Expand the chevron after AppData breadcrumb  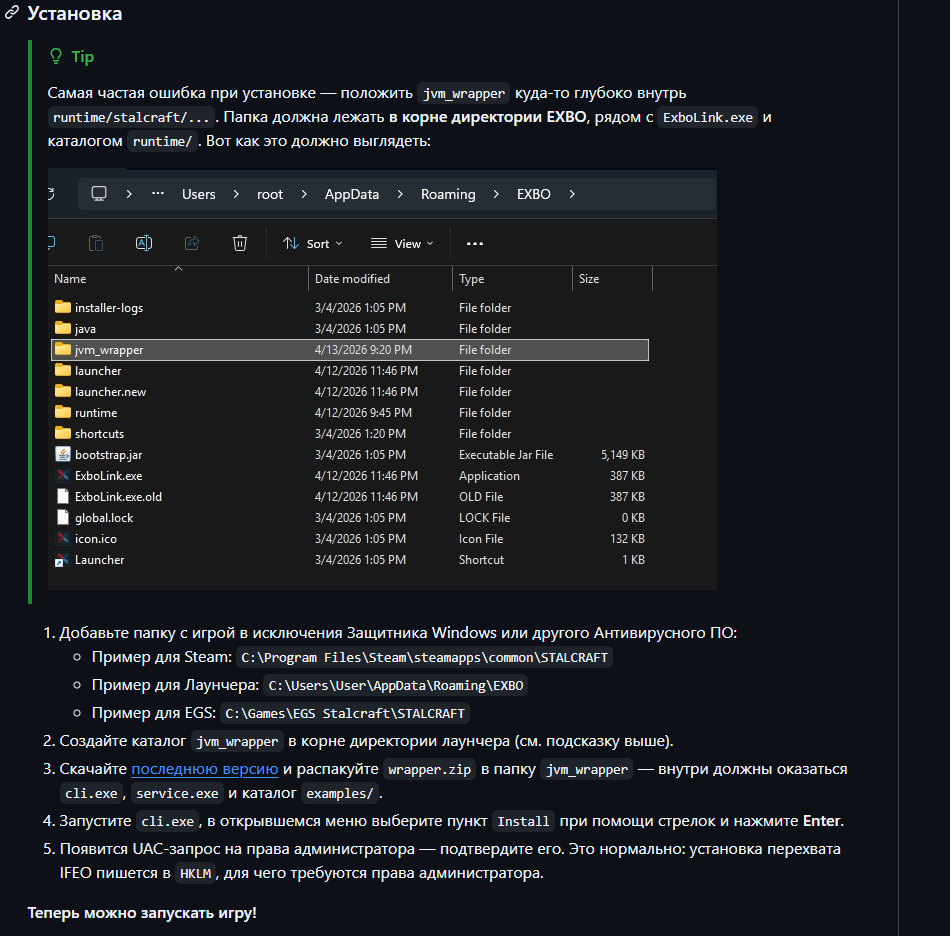pyautogui.click(x=400, y=194)
